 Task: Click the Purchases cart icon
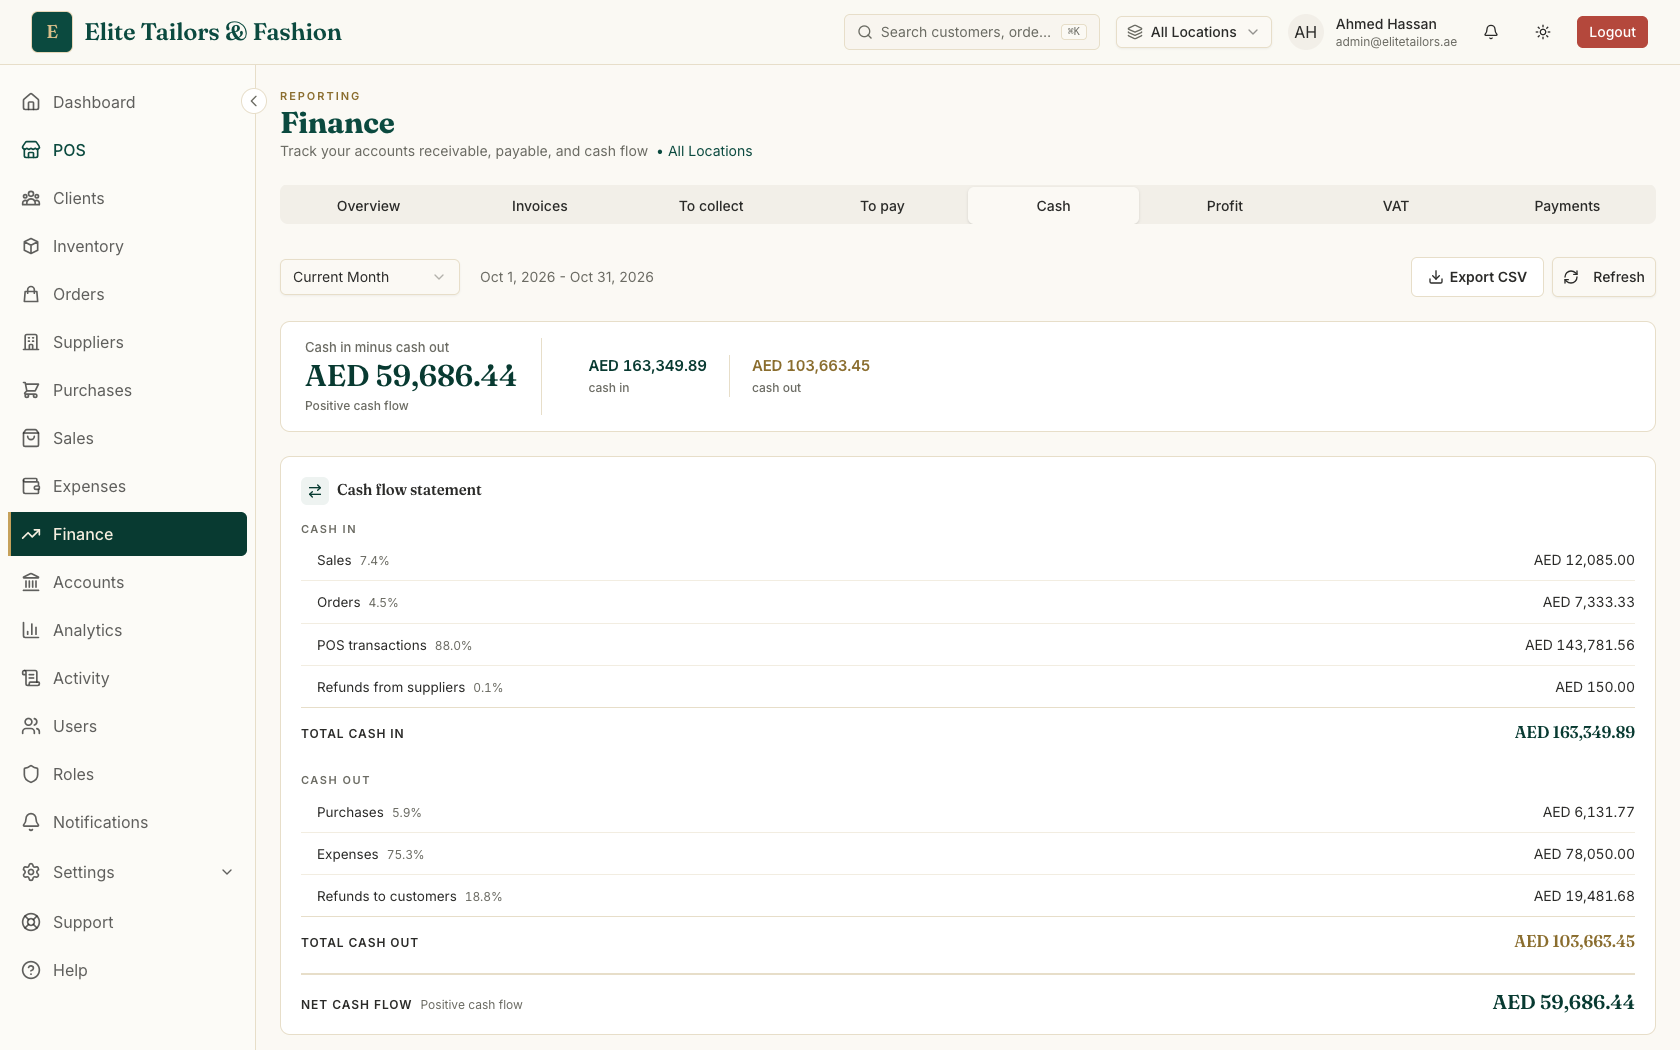(x=31, y=390)
